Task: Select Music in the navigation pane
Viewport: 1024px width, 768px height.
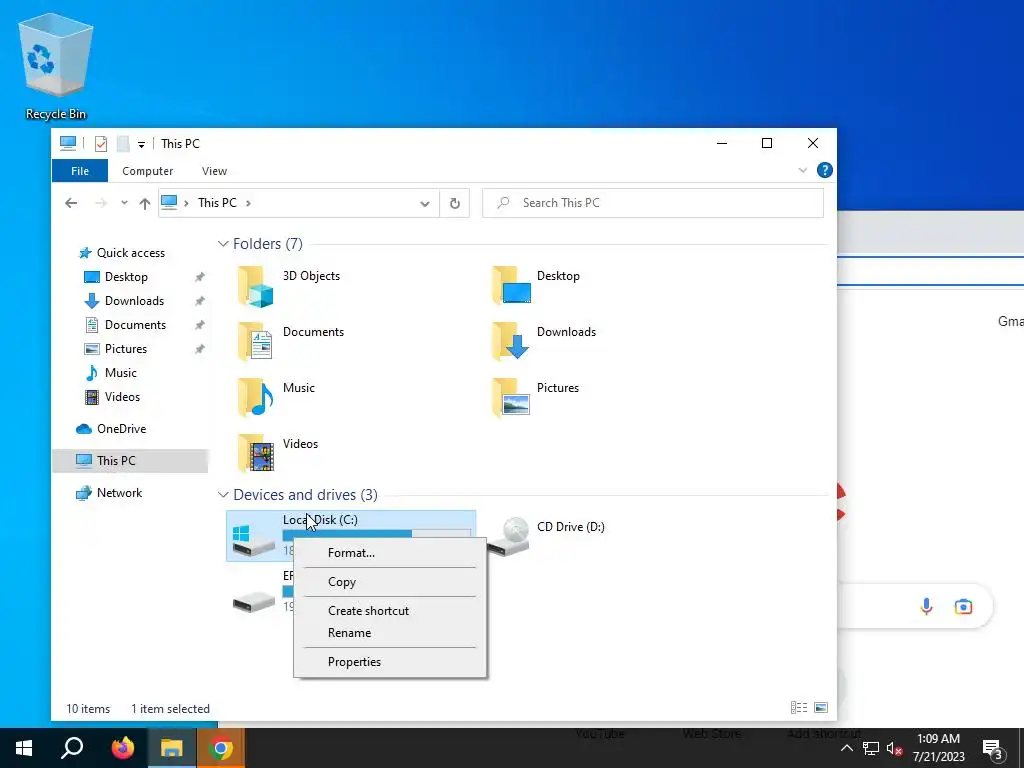Action: 120,373
